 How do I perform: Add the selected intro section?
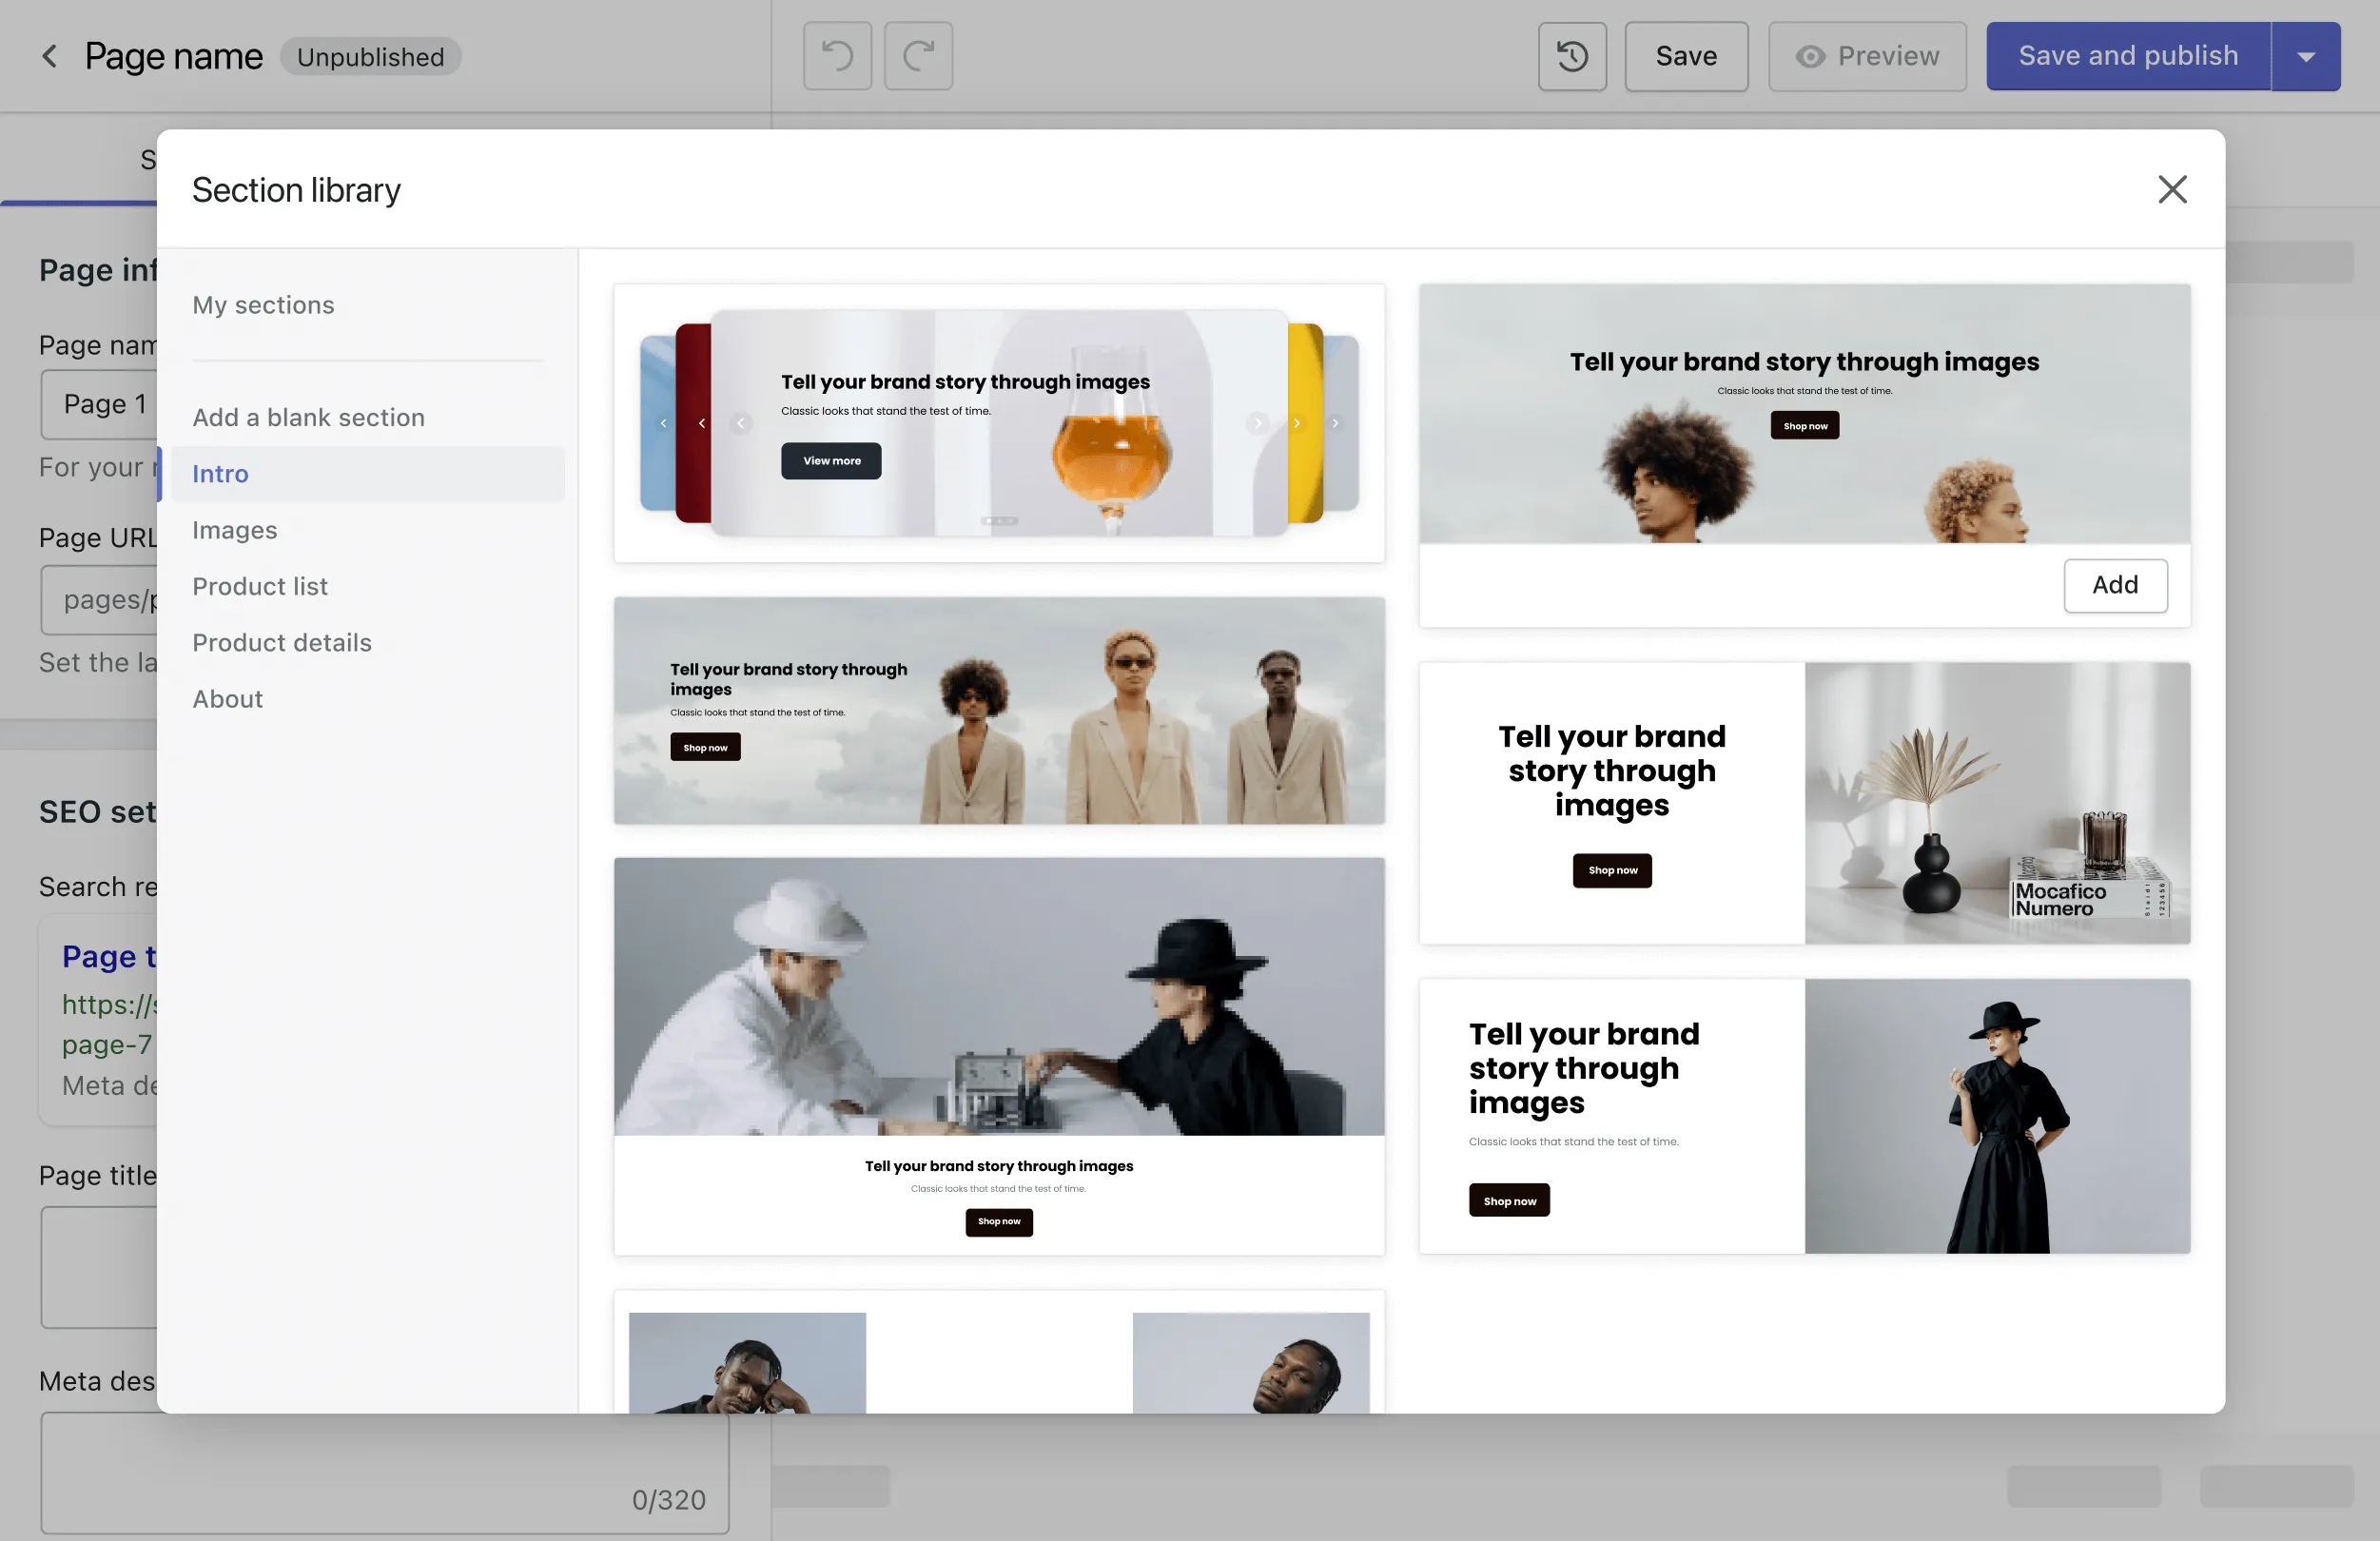2115,585
